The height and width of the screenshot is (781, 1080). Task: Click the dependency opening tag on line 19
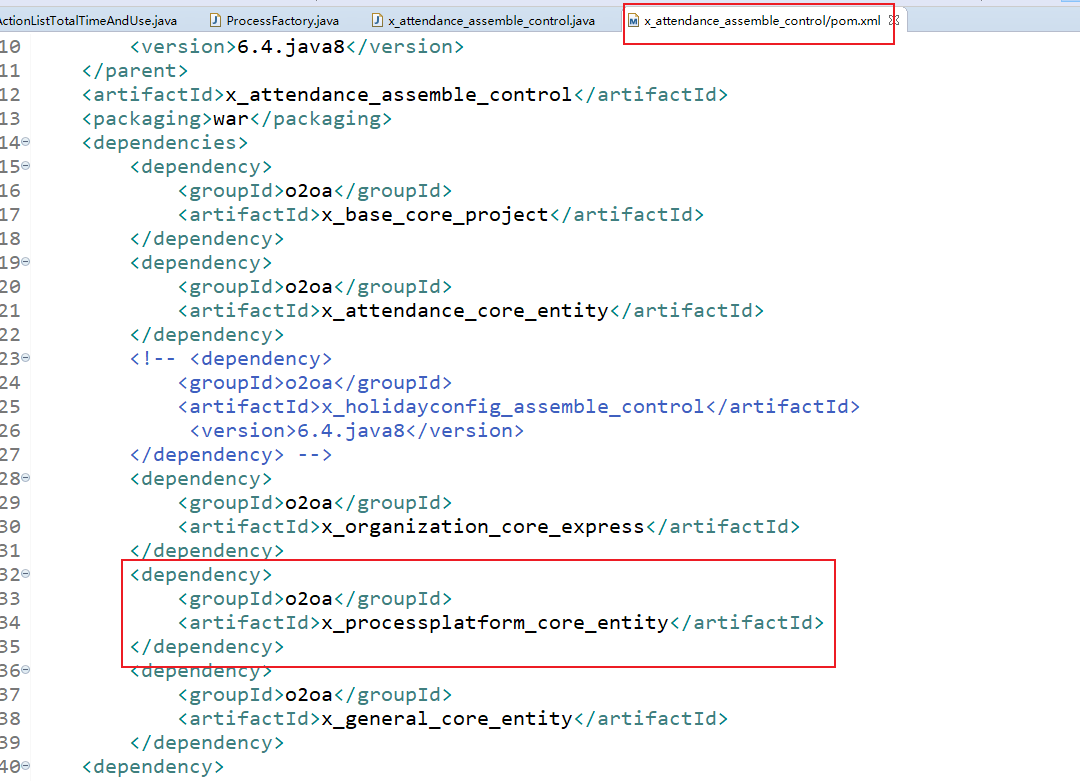click(201, 263)
